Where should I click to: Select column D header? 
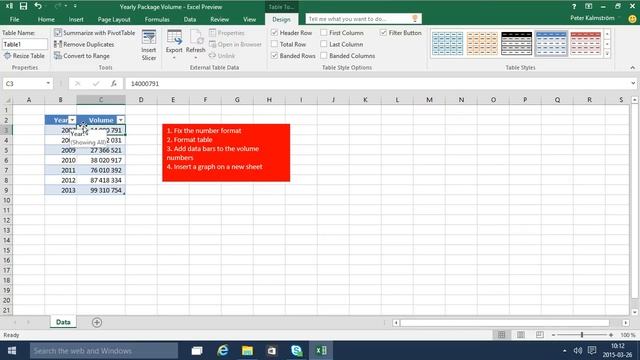(x=141, y=100)
